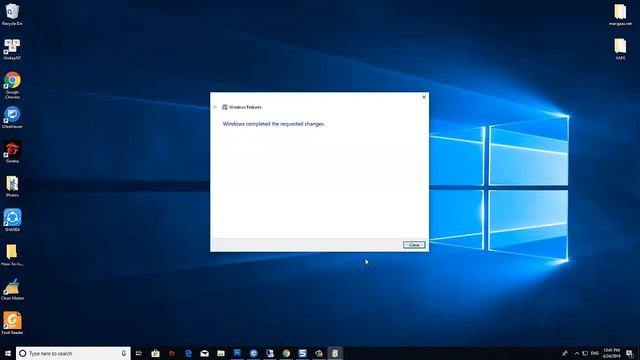The height and width of the screenshot is (360, 640).
Task: Select the top-right desktop folder
Action: coord(620,15)
